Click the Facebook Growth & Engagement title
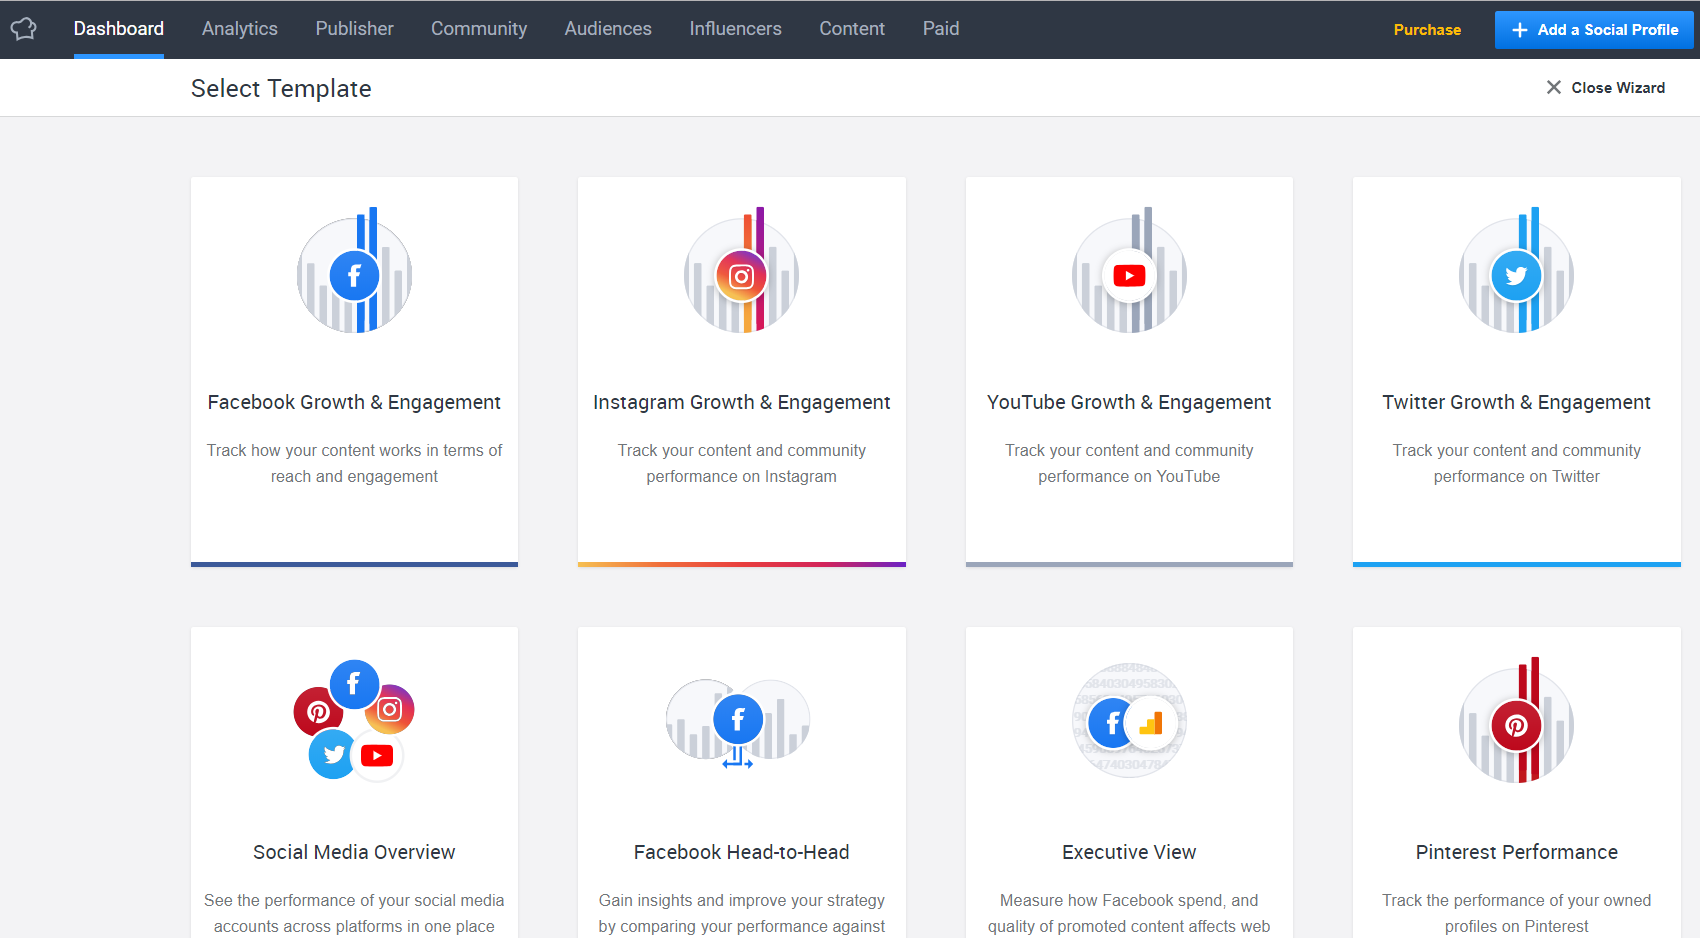This screenshot has width=1700, height=938. pyautogui.click(x=354, y=402)
